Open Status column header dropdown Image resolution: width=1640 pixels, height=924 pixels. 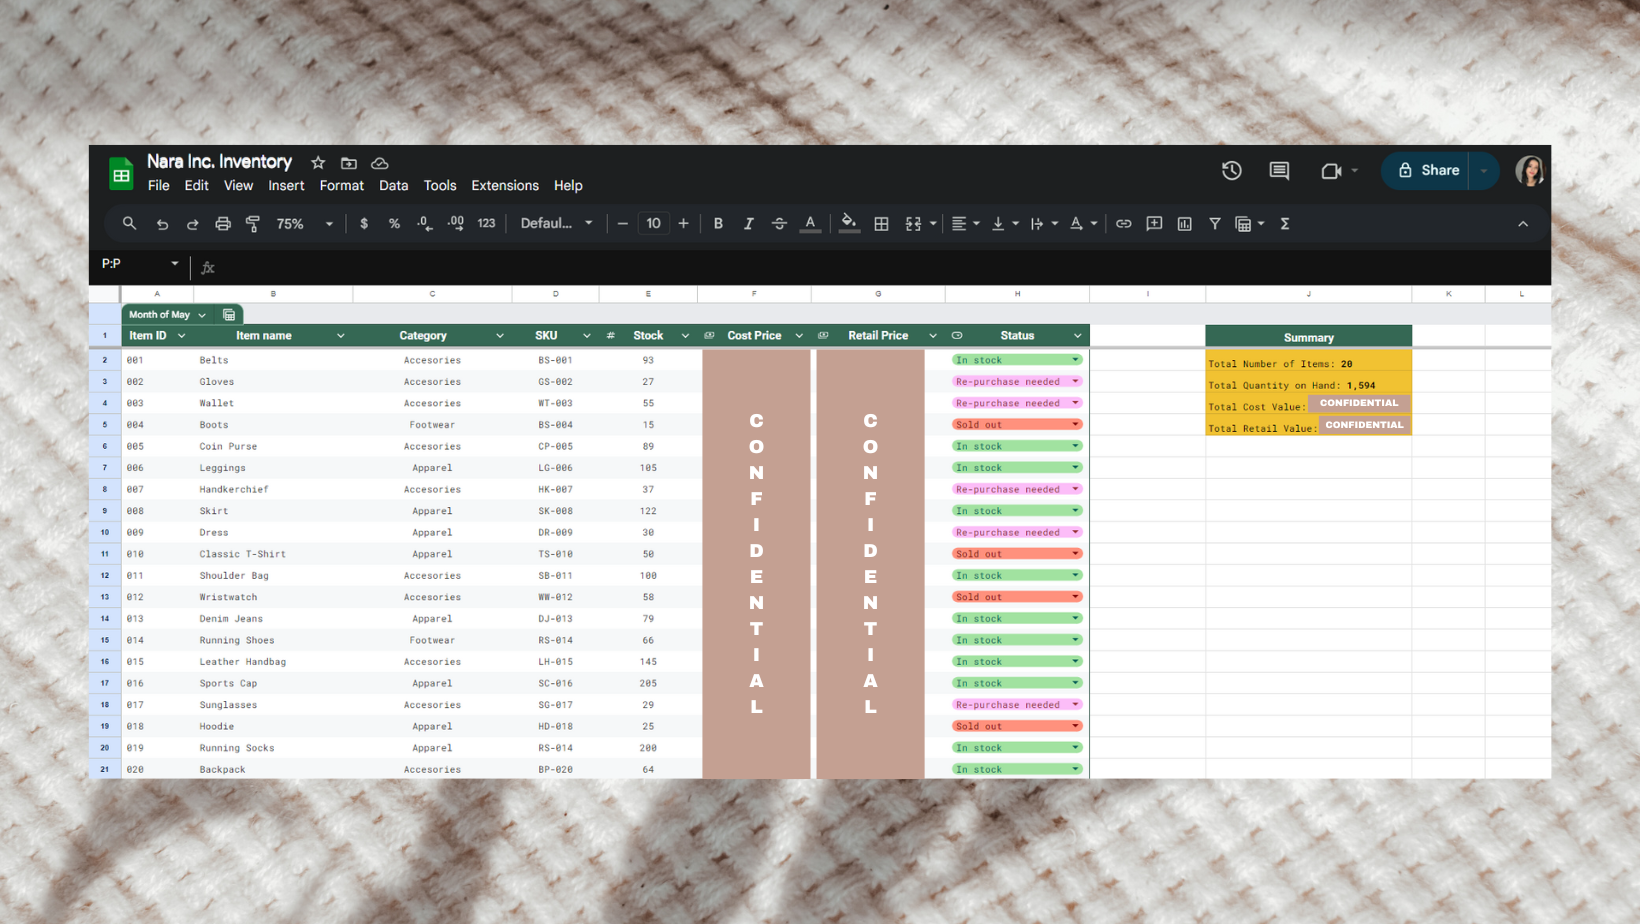[x=1077, y=336]
